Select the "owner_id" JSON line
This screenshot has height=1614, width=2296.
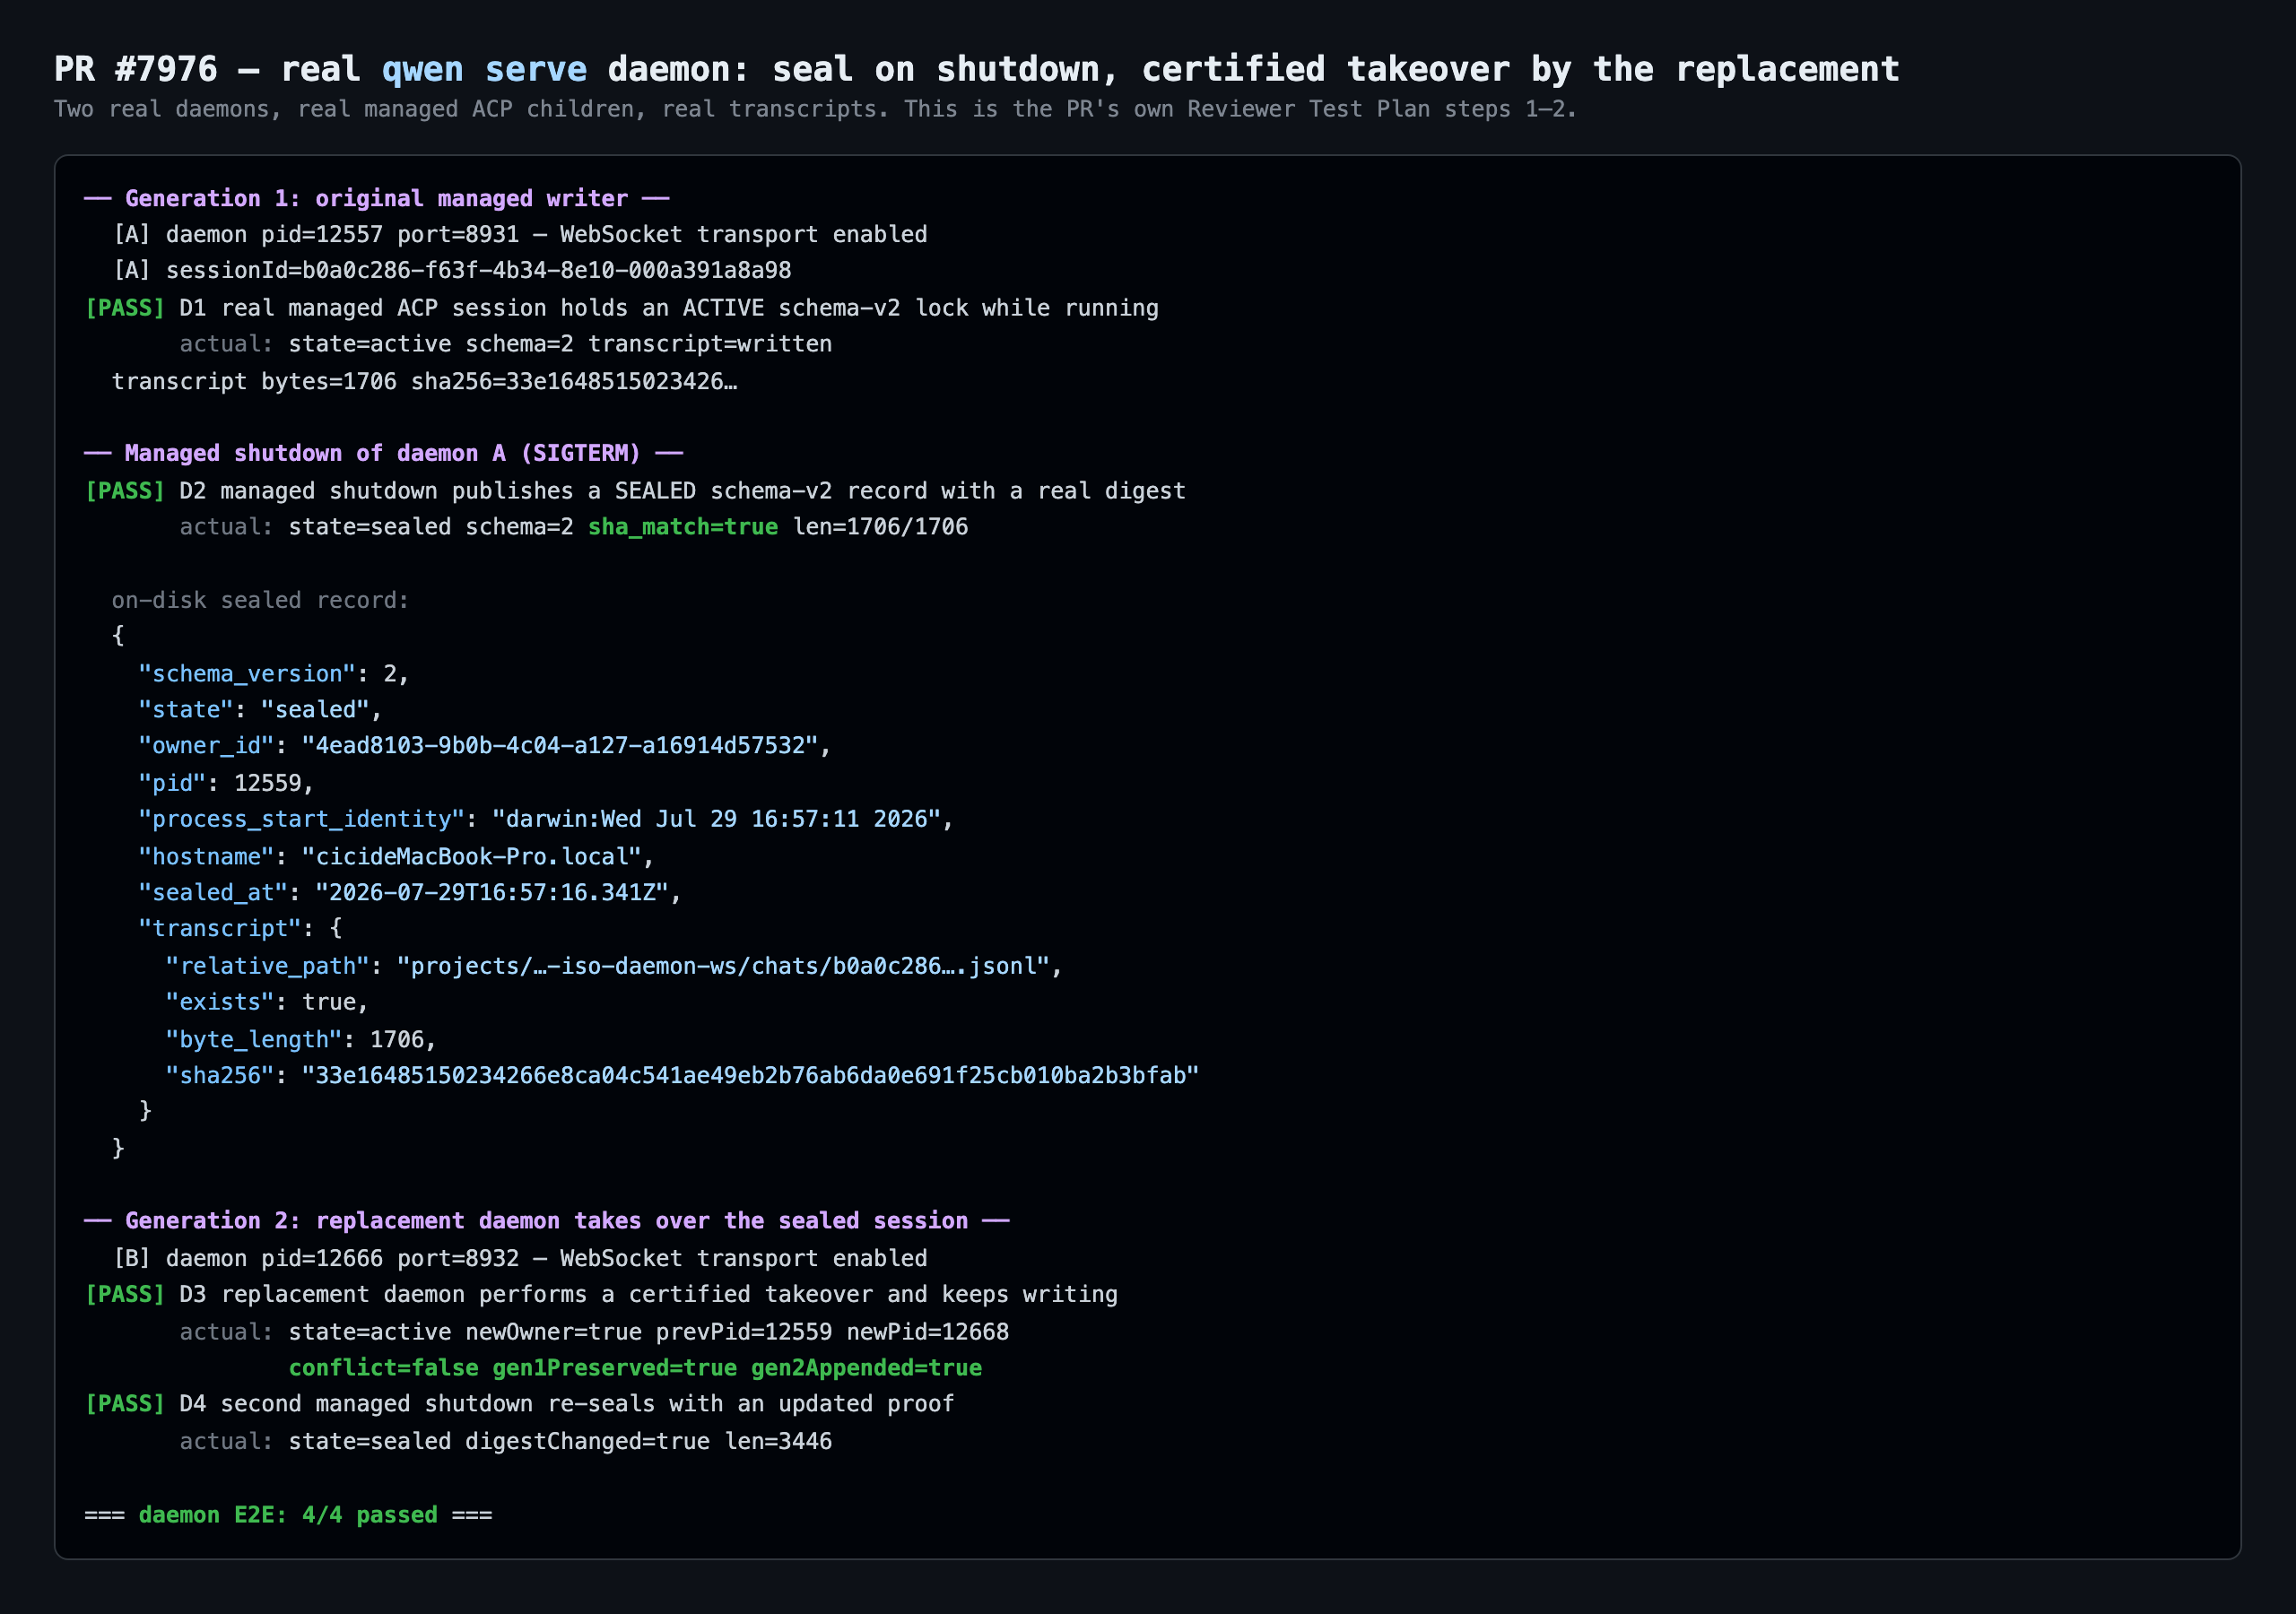(x=485, y=746)
